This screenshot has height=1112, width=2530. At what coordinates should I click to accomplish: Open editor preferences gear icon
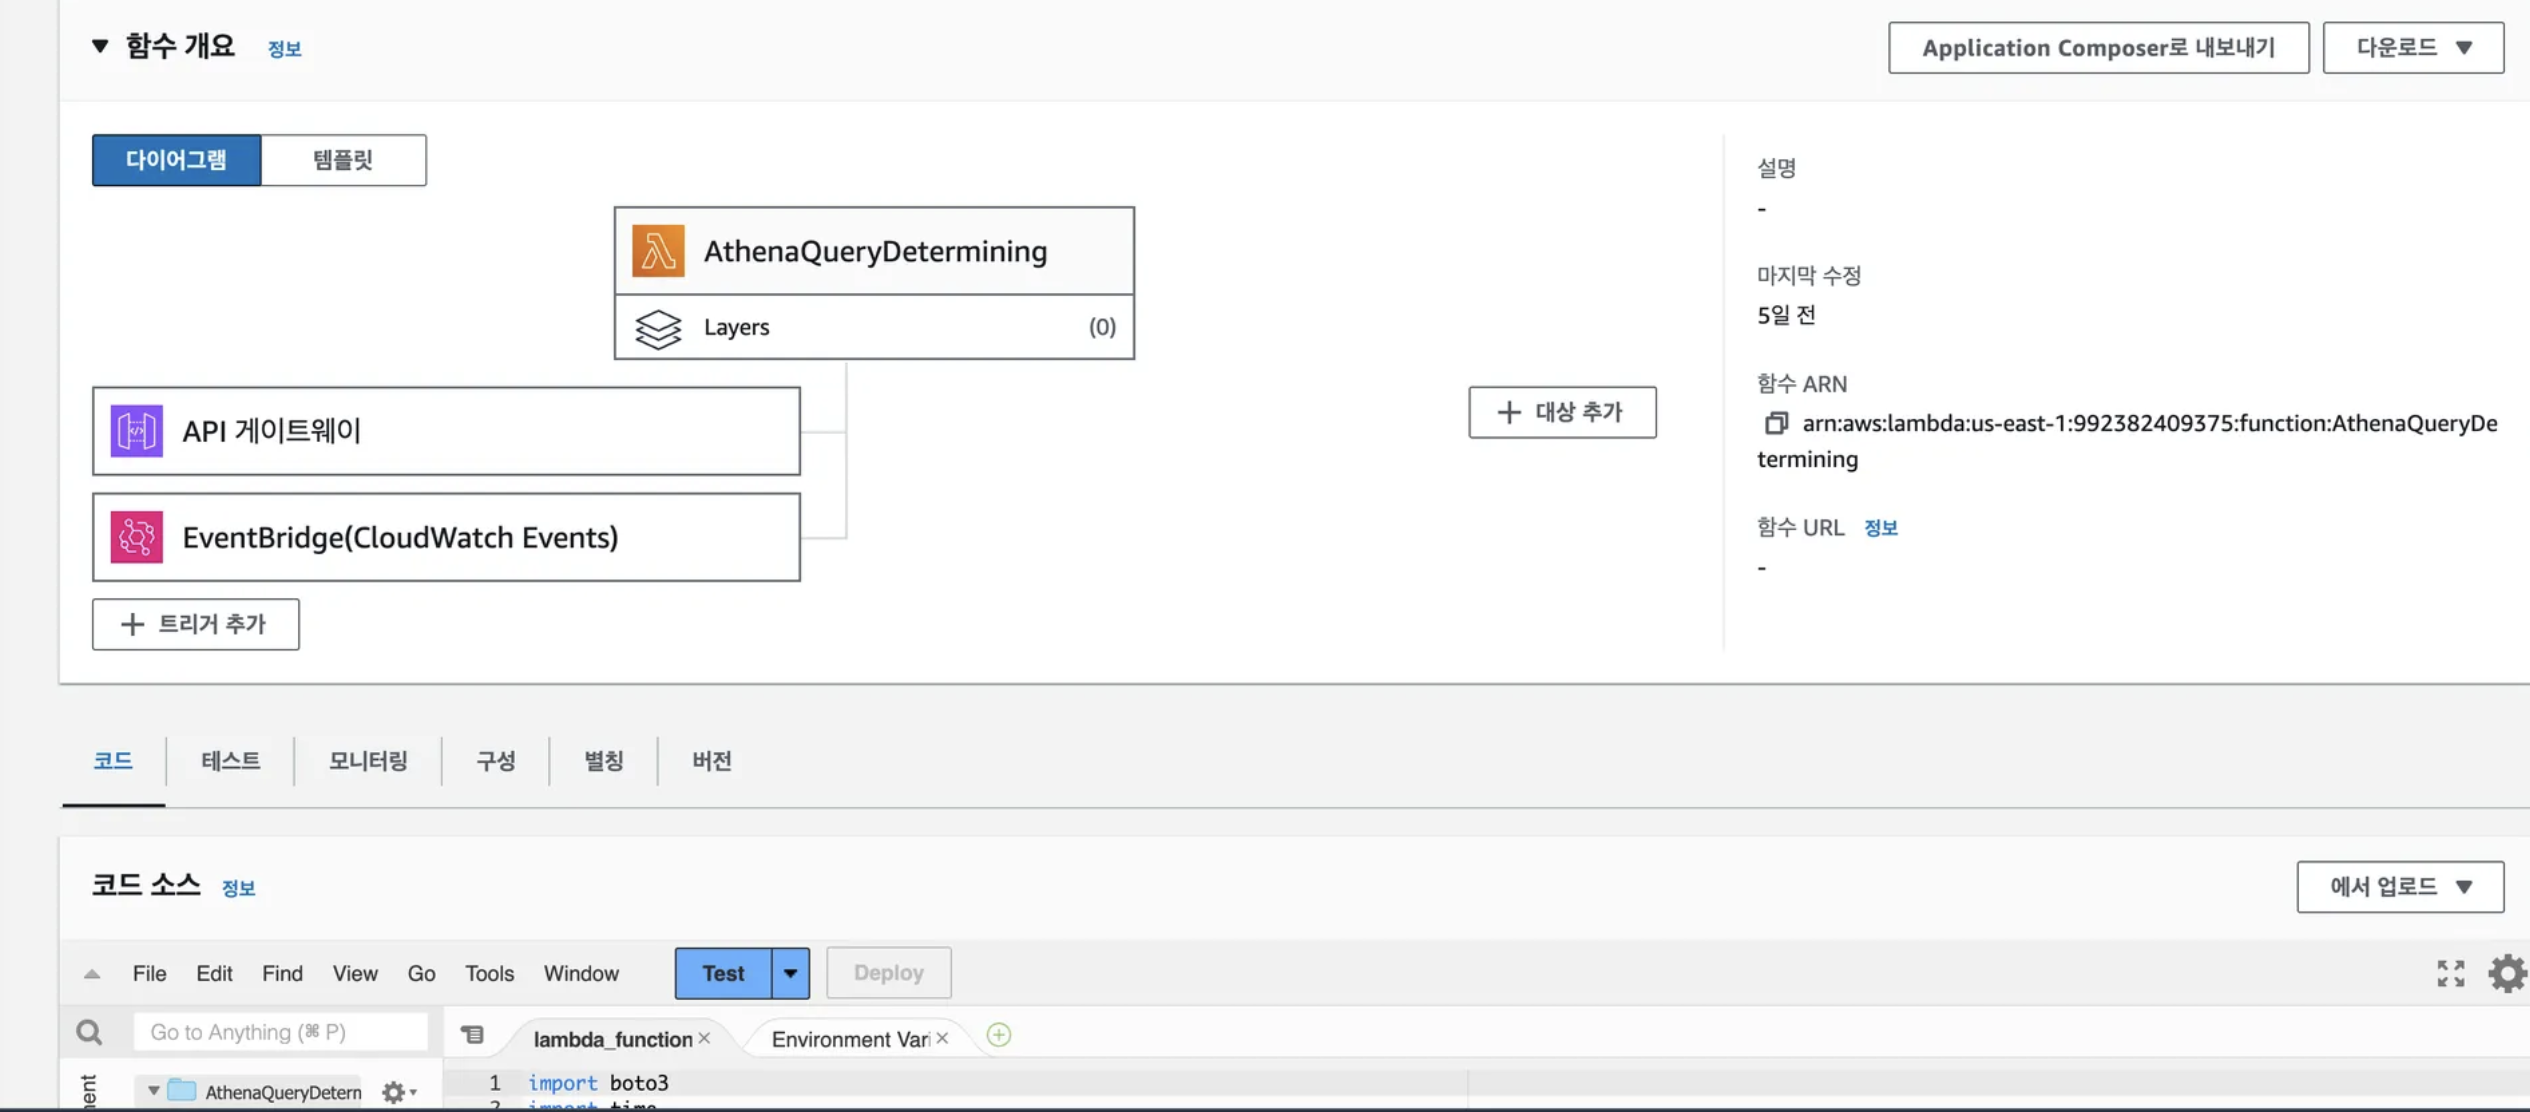tap(2507, 973)
